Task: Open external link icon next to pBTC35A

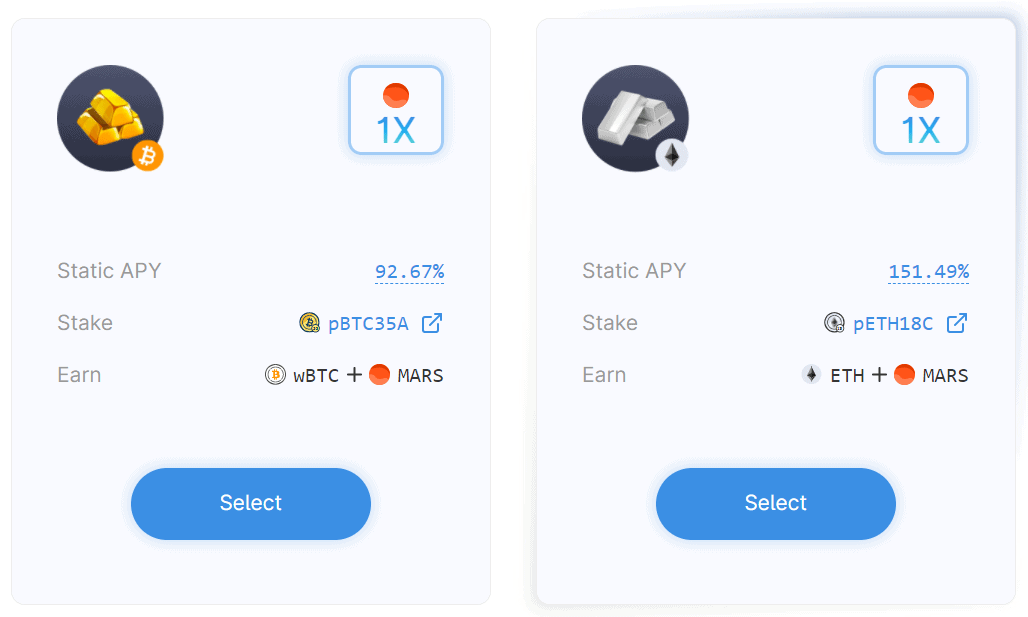Action: pyautogui.click(x=431, y=323)
